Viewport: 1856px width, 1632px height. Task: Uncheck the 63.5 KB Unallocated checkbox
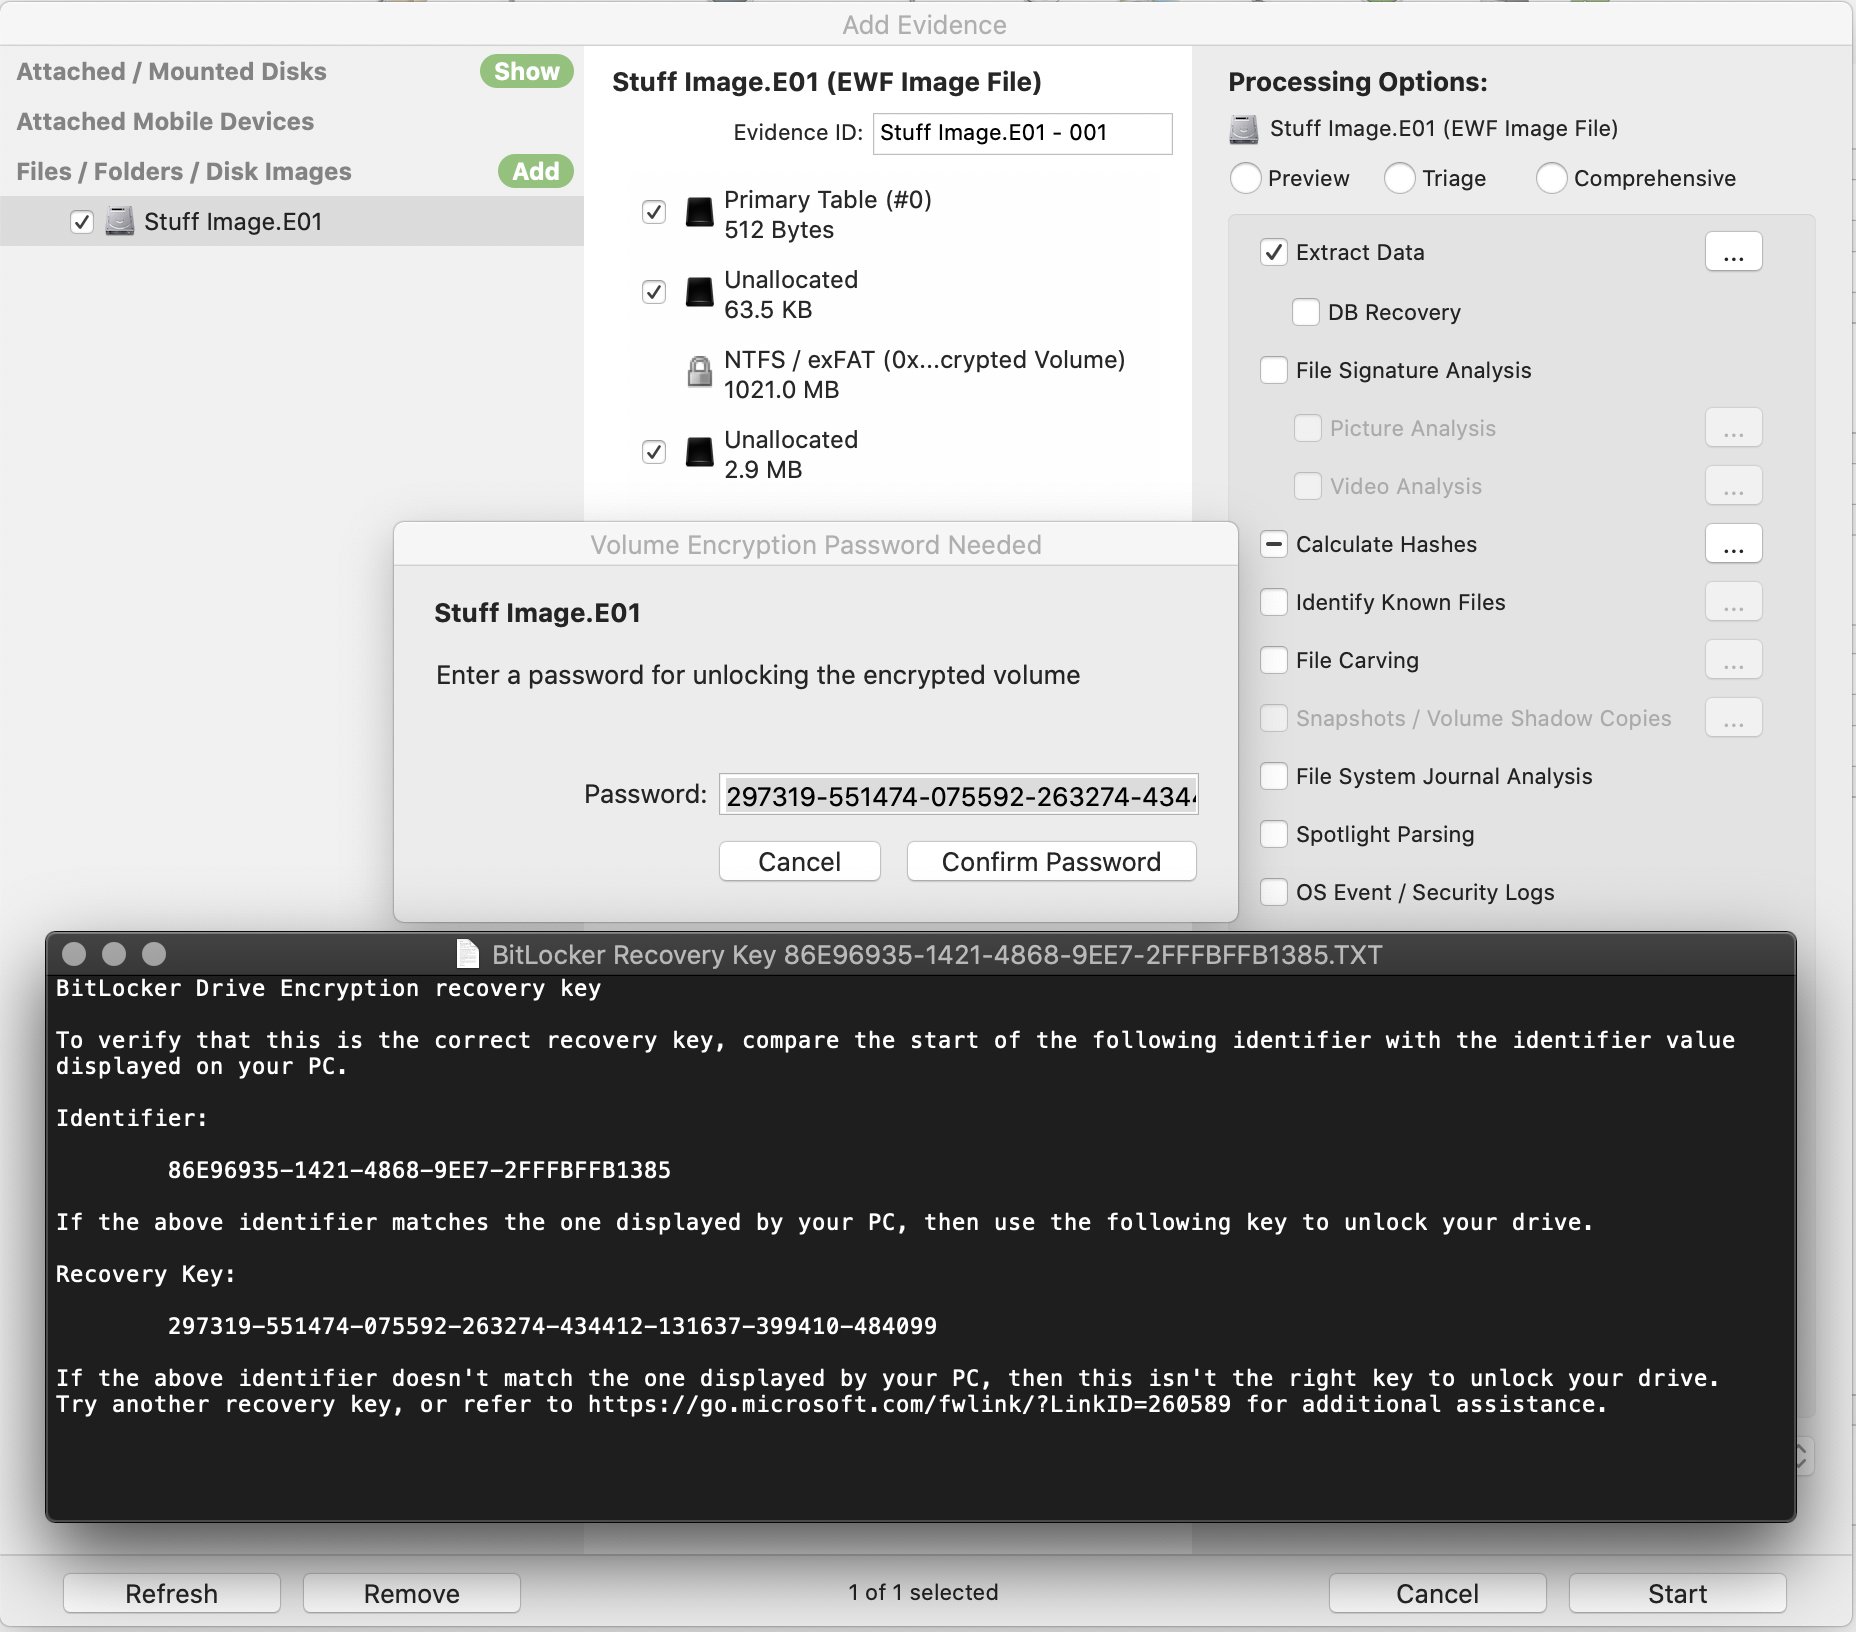654,292
